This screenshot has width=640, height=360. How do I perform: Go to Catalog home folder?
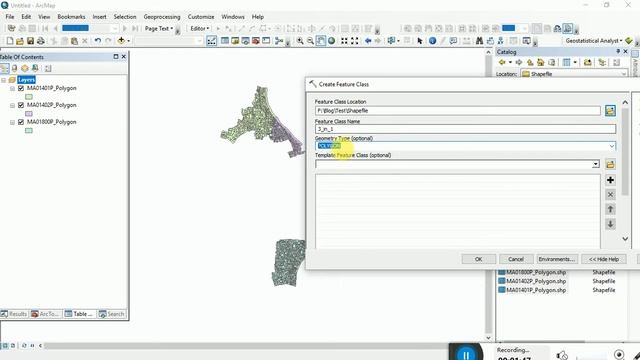coord(540,62)
